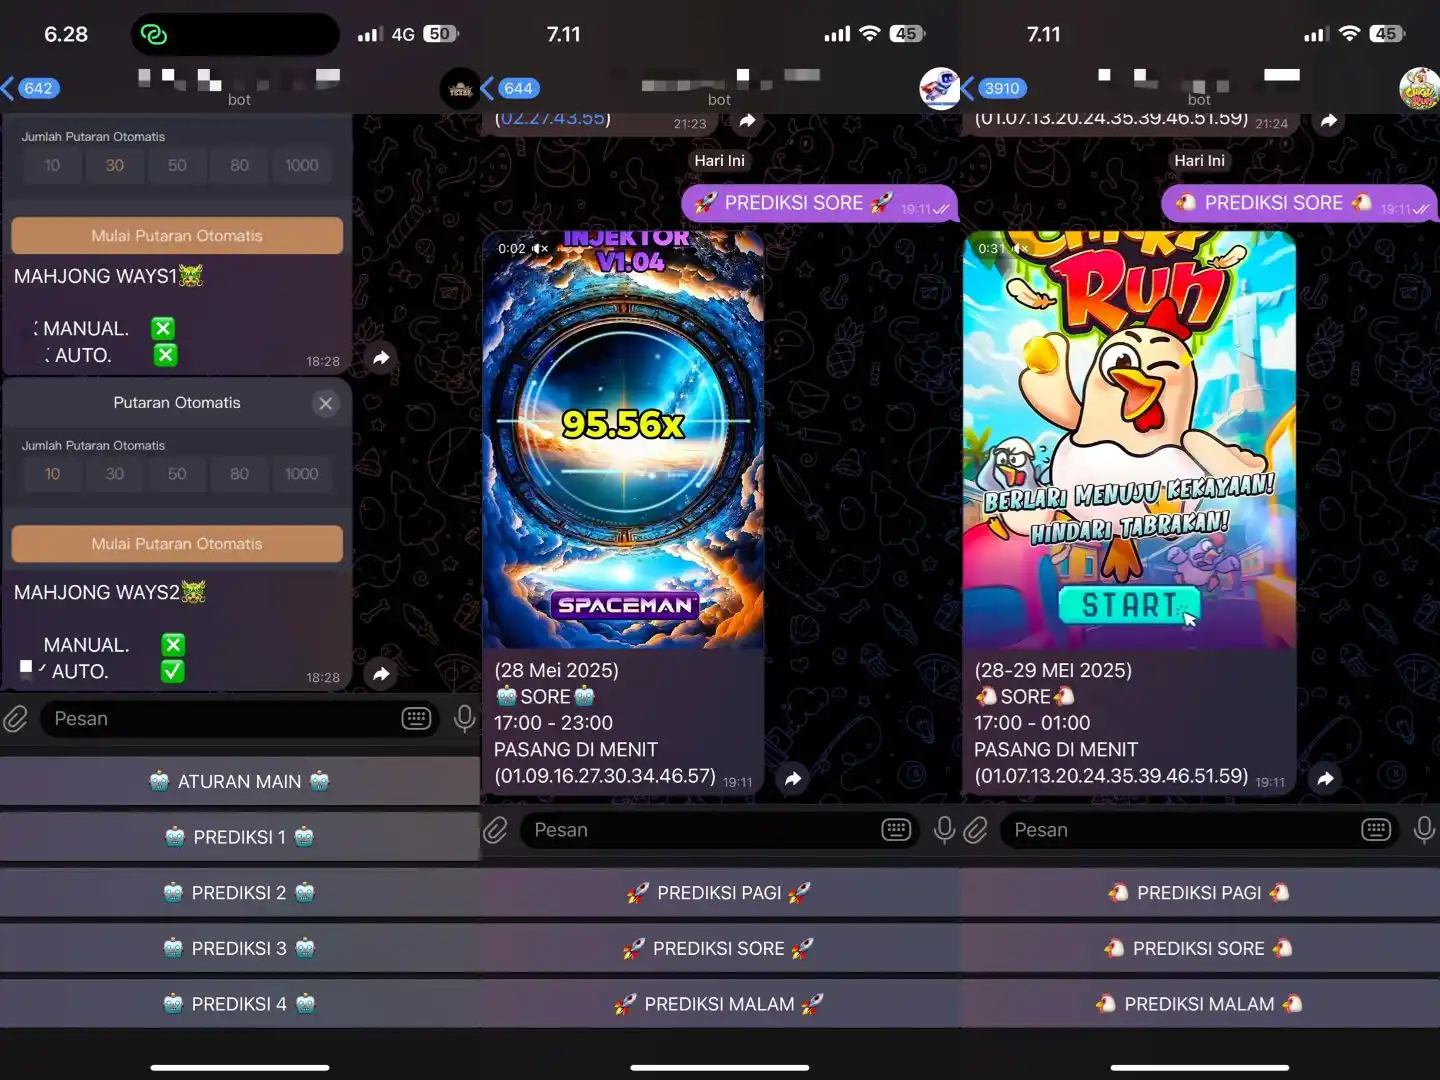The image size is (1440, 1080).
Task: Unmute the Chicky Run video
Action: 1020,248
